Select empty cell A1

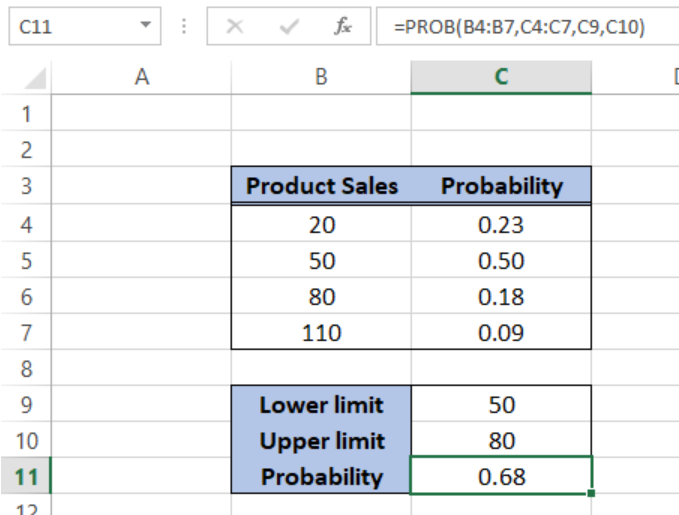tap(142, 113)
